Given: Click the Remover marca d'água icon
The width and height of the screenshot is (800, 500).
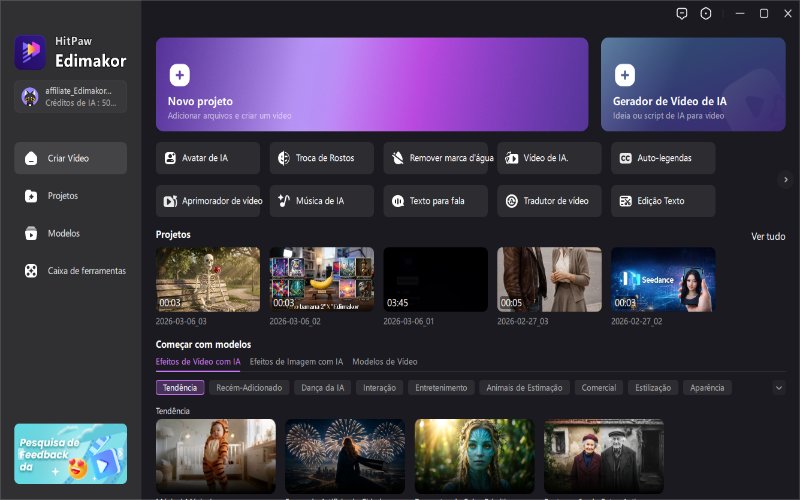Looking at the screenshot, I should tap(398, 158).
